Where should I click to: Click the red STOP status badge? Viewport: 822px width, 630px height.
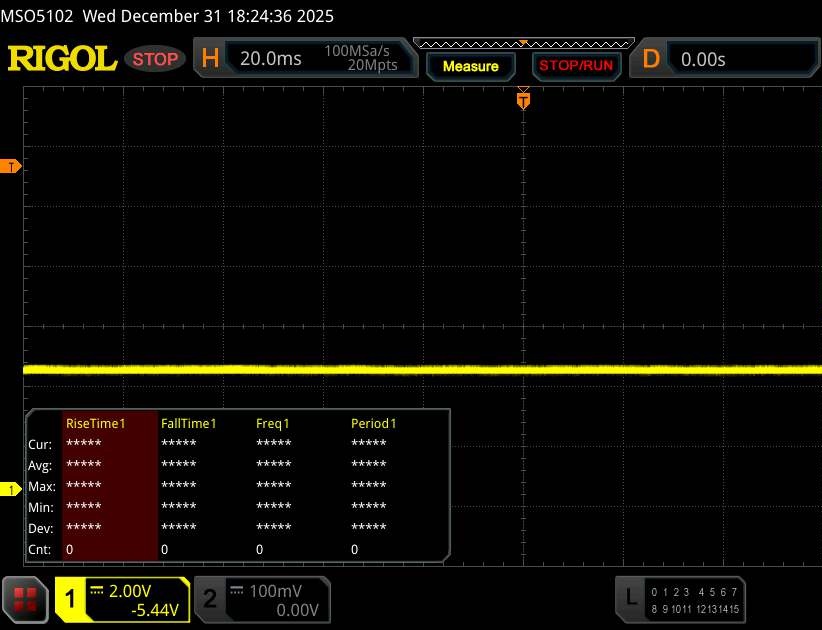[156, 59]
